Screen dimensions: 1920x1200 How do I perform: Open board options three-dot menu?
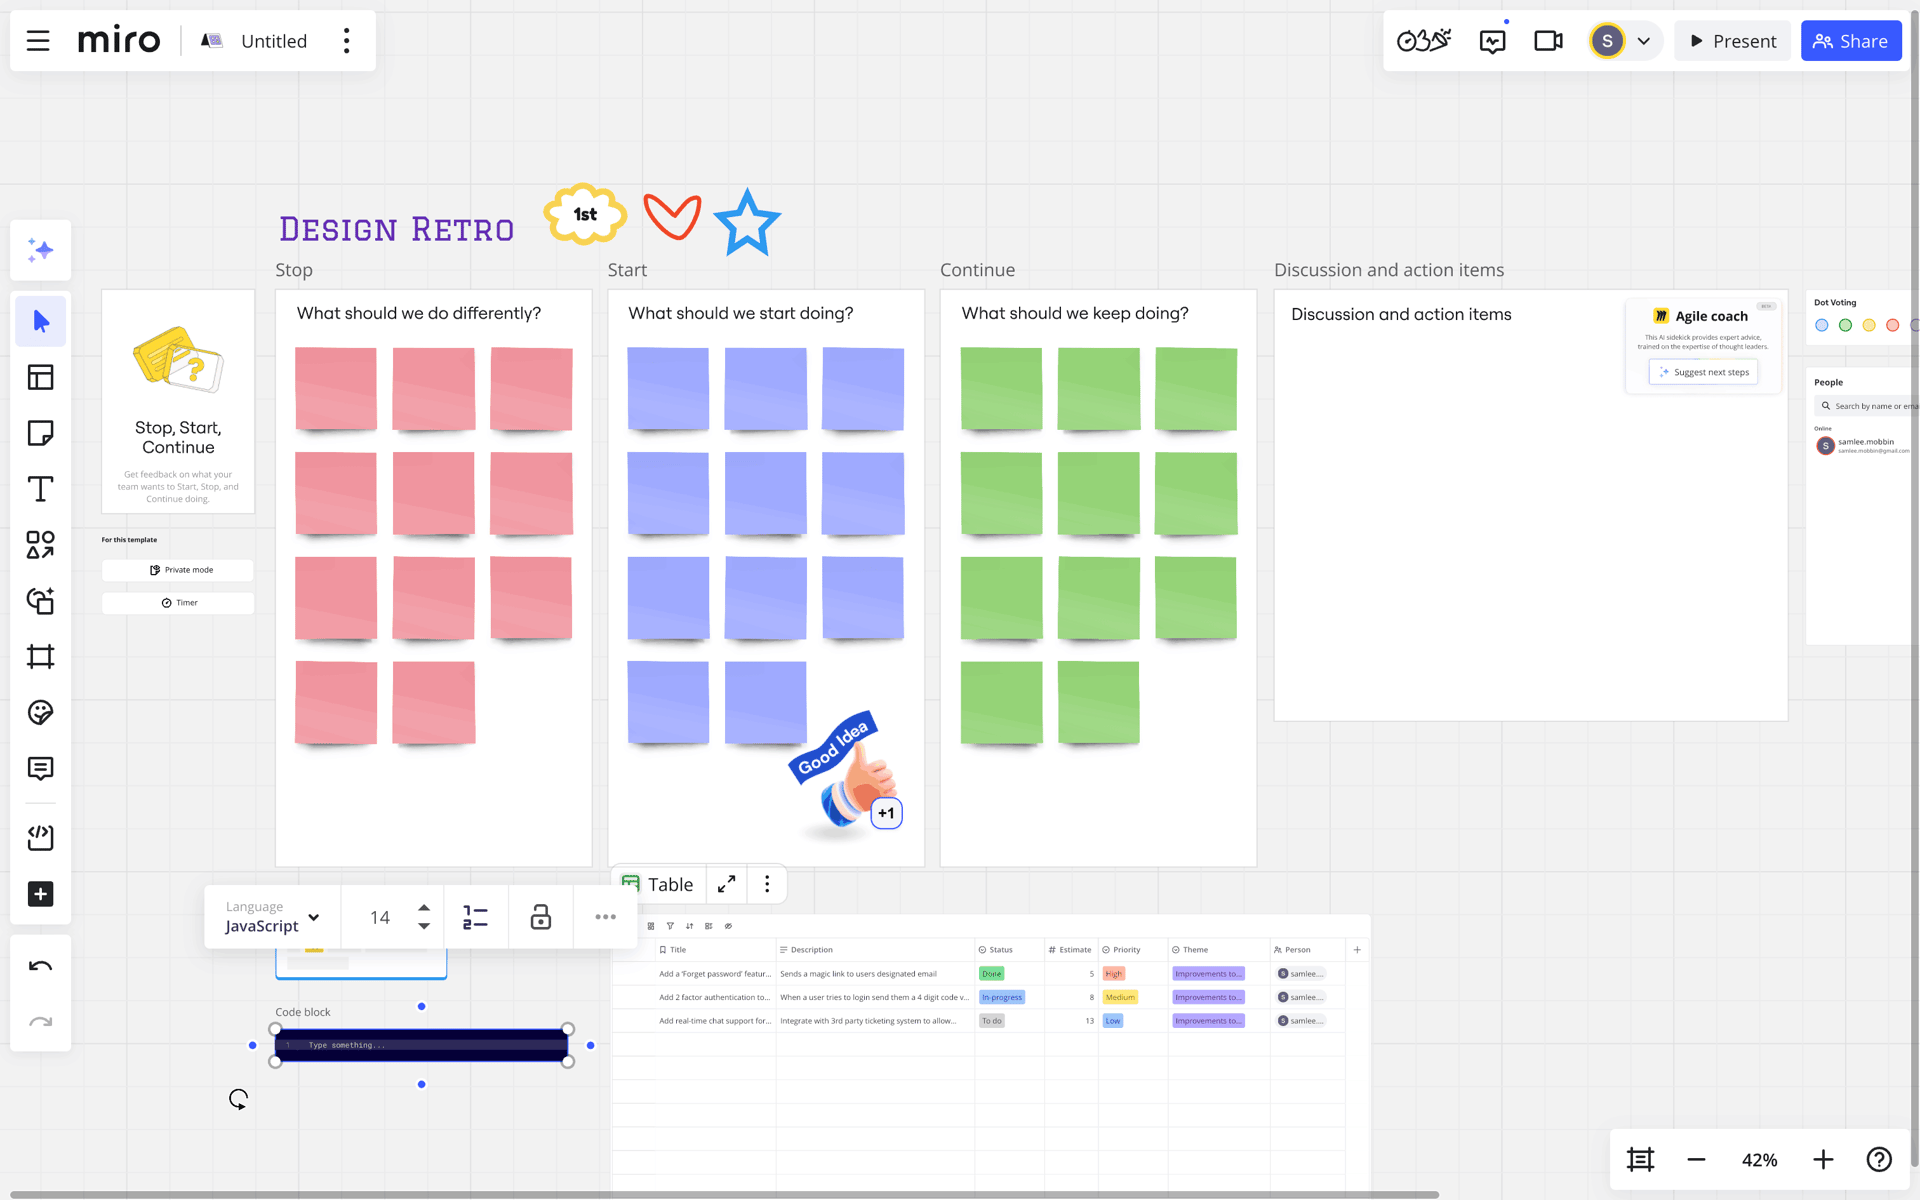[x=347, y=41]
